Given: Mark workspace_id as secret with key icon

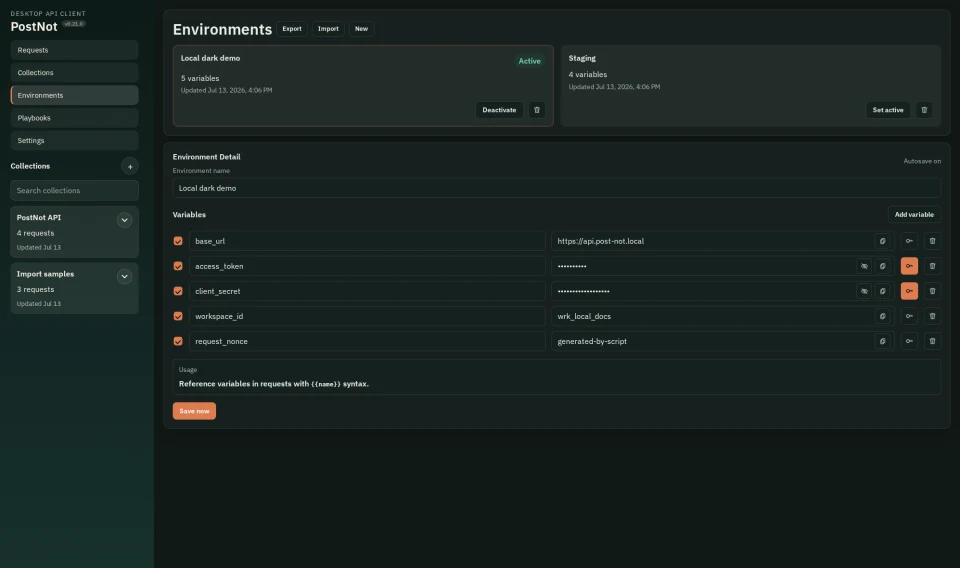Looking at the screenshot, I should coord(909,316).
